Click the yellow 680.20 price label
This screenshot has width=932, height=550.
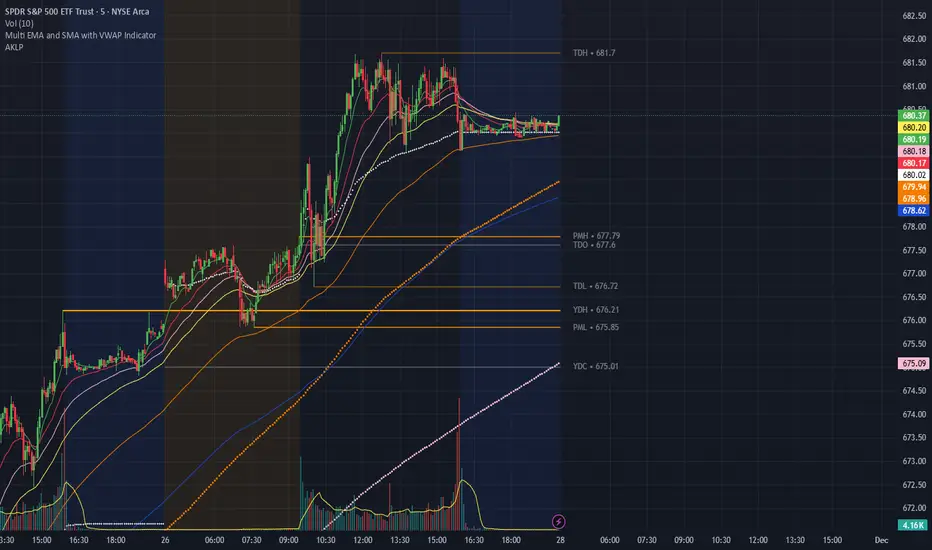click(x=913, y=127)
